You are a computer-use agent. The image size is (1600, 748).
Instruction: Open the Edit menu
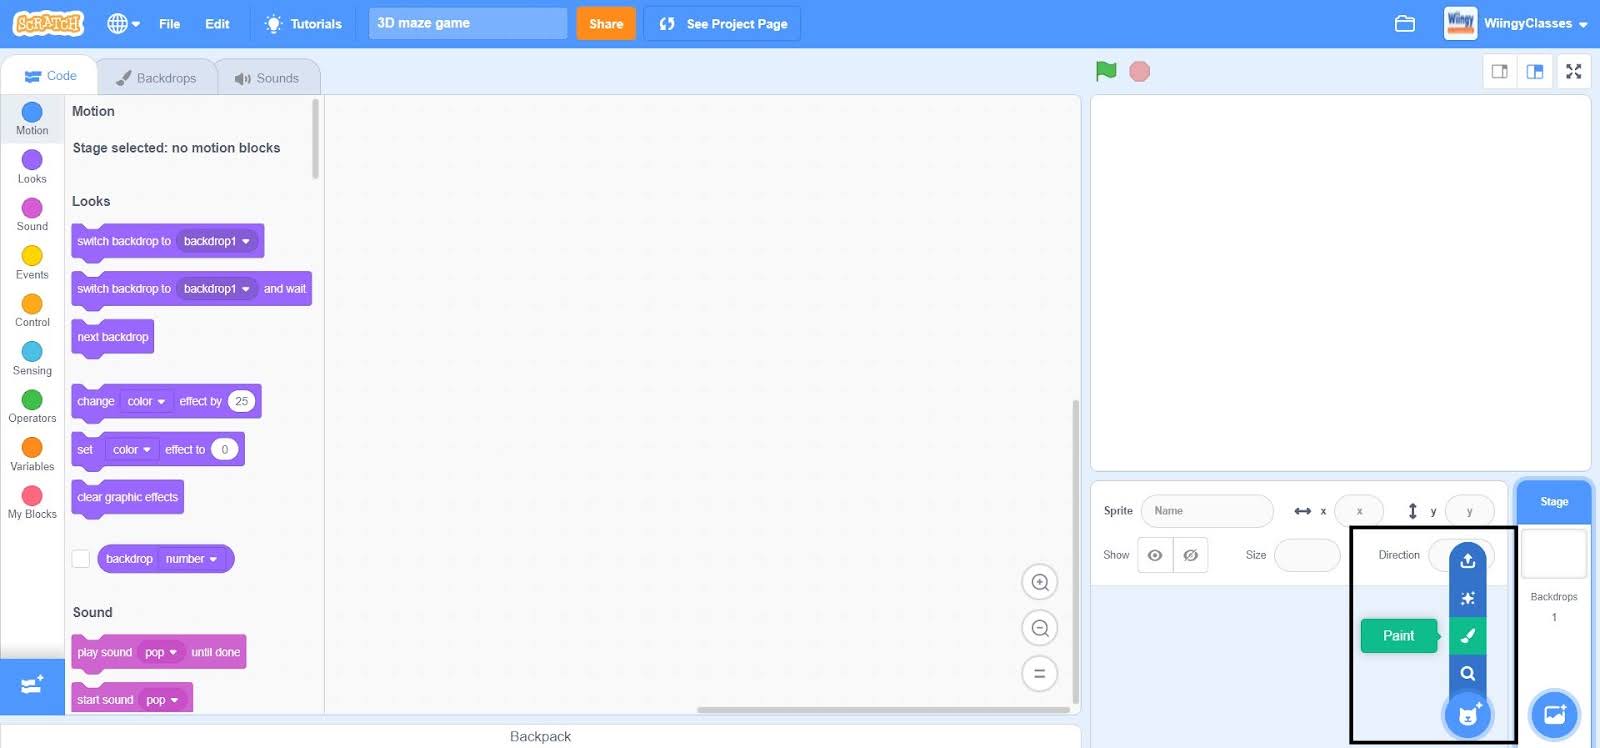click(x=217, y=23)
